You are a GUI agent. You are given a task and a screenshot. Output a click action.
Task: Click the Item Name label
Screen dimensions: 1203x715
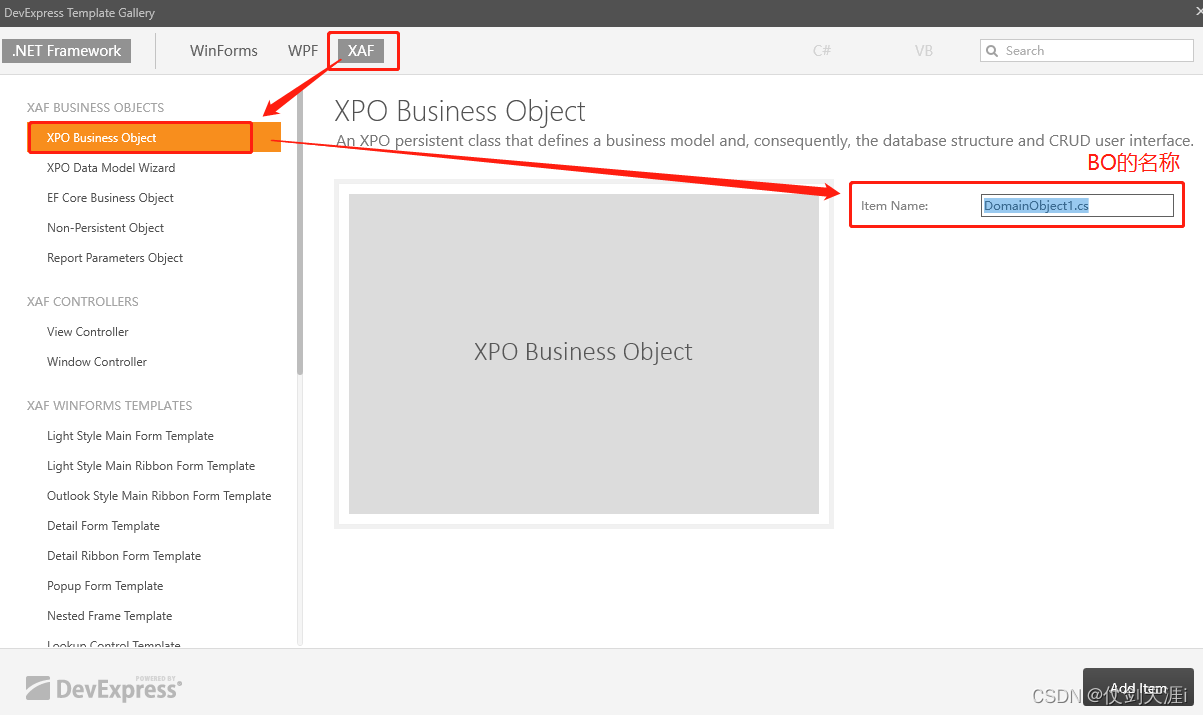pyautogui.click(x=894, y=205)
